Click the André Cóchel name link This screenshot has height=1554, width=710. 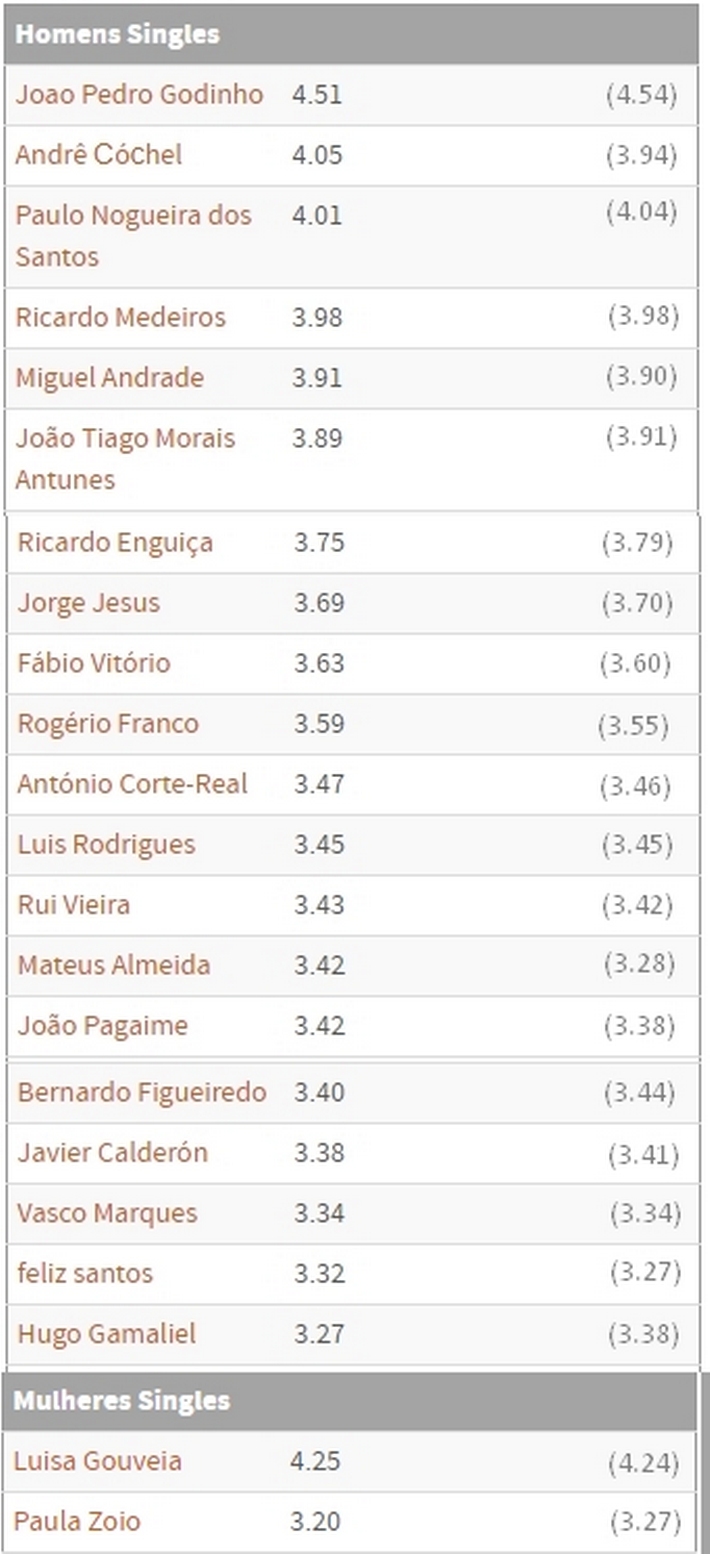[99, 155]
